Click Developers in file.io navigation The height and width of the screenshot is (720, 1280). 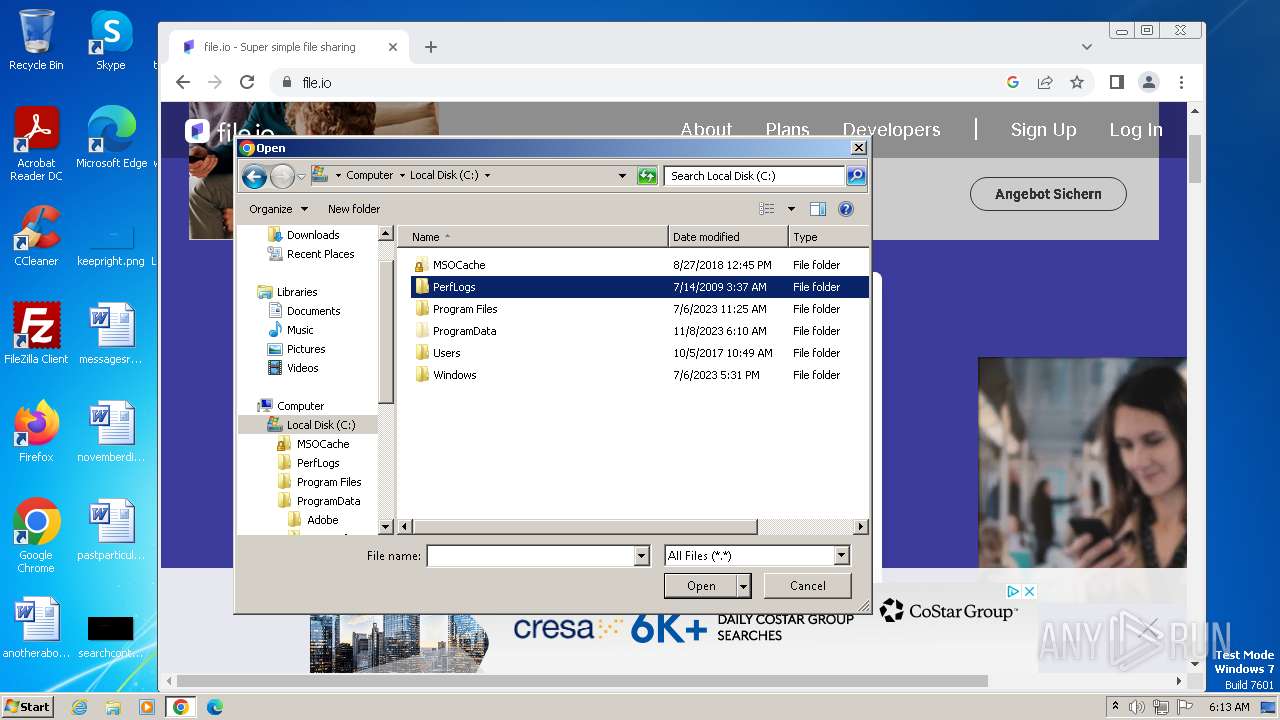pos(891,130)
